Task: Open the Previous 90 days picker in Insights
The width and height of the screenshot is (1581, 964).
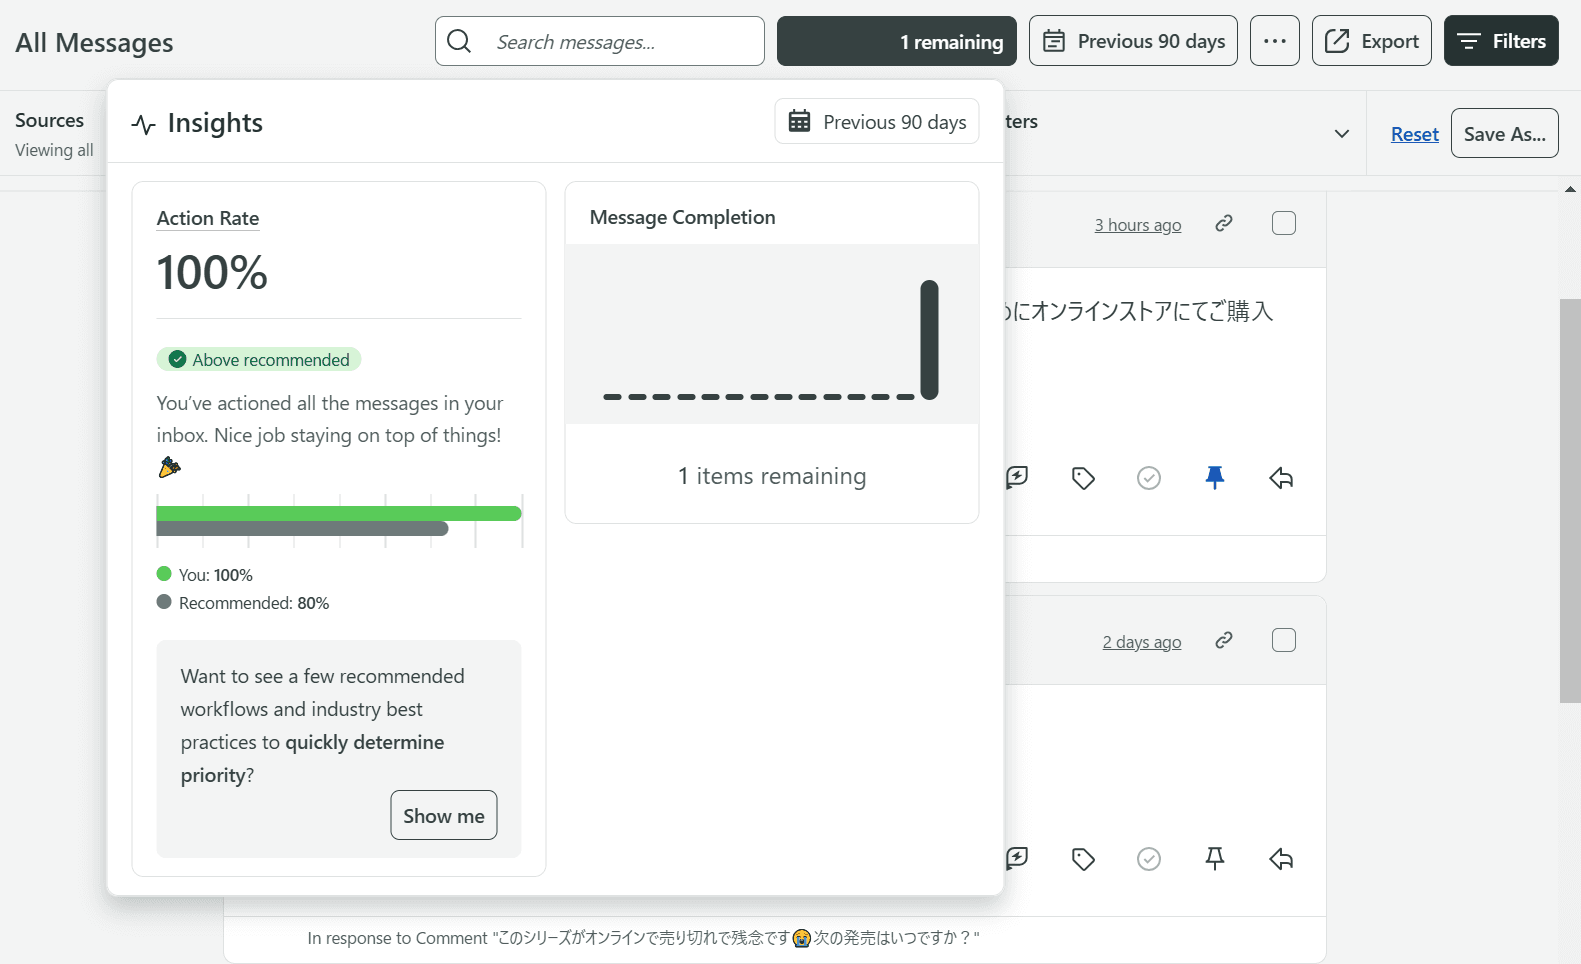Action: coord(876,122)
